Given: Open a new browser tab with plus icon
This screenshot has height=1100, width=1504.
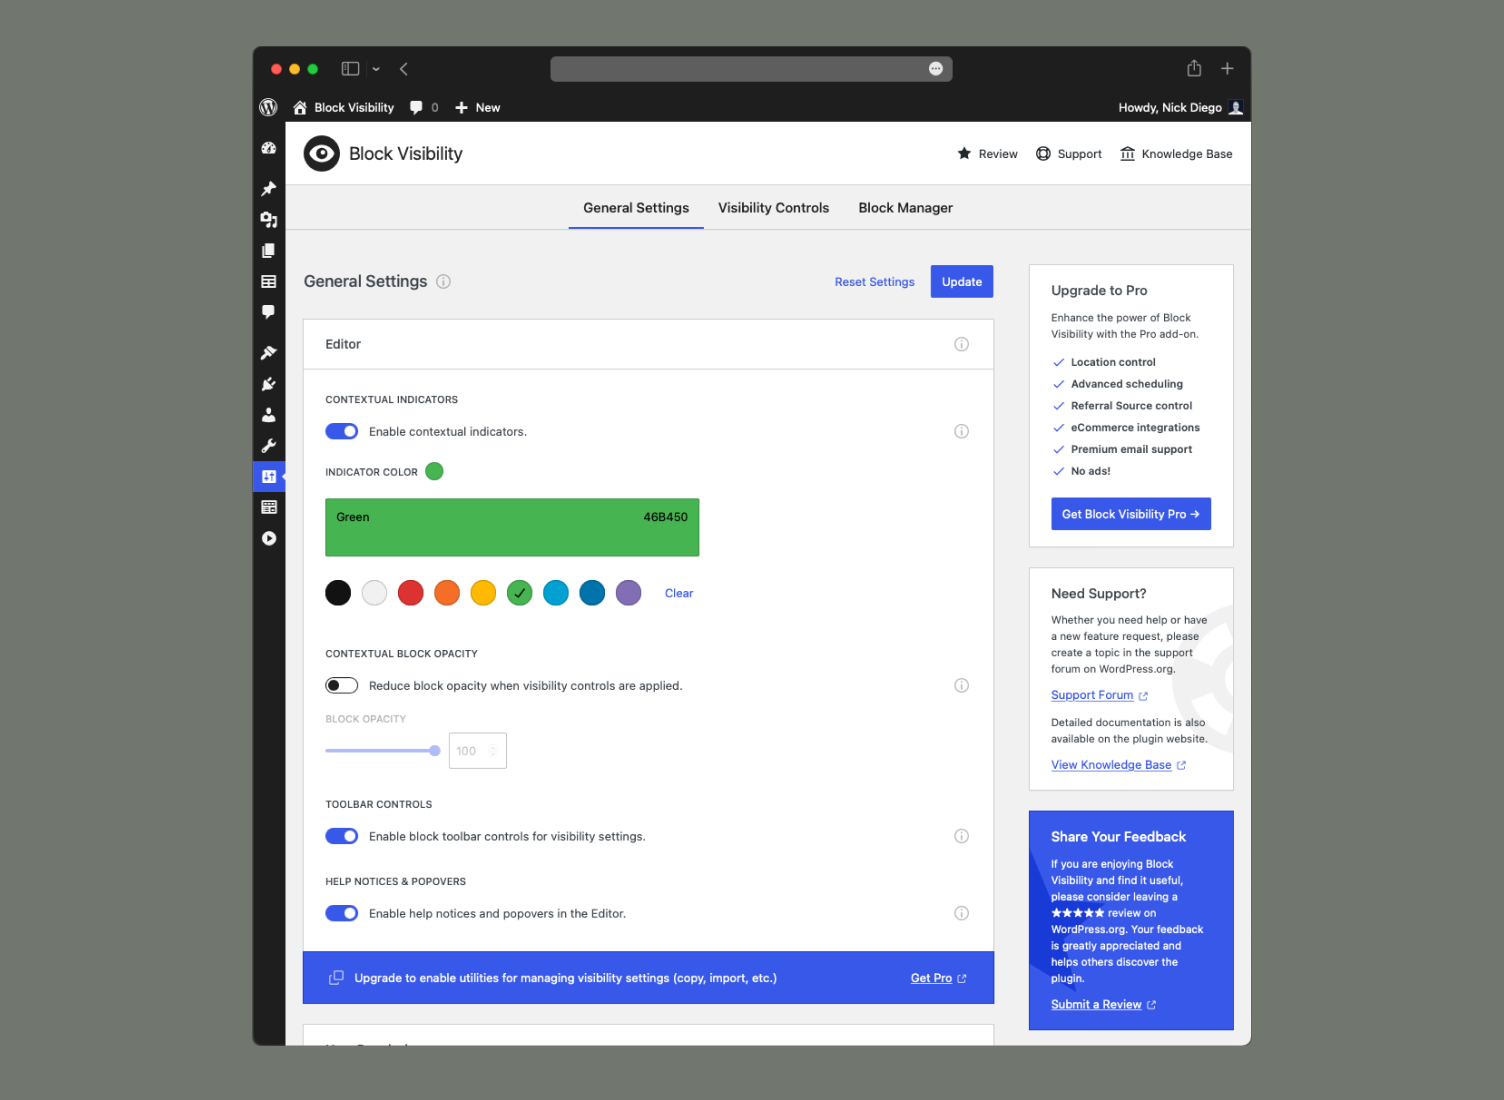Looking at the screenshot, I should coord(1227,68).
